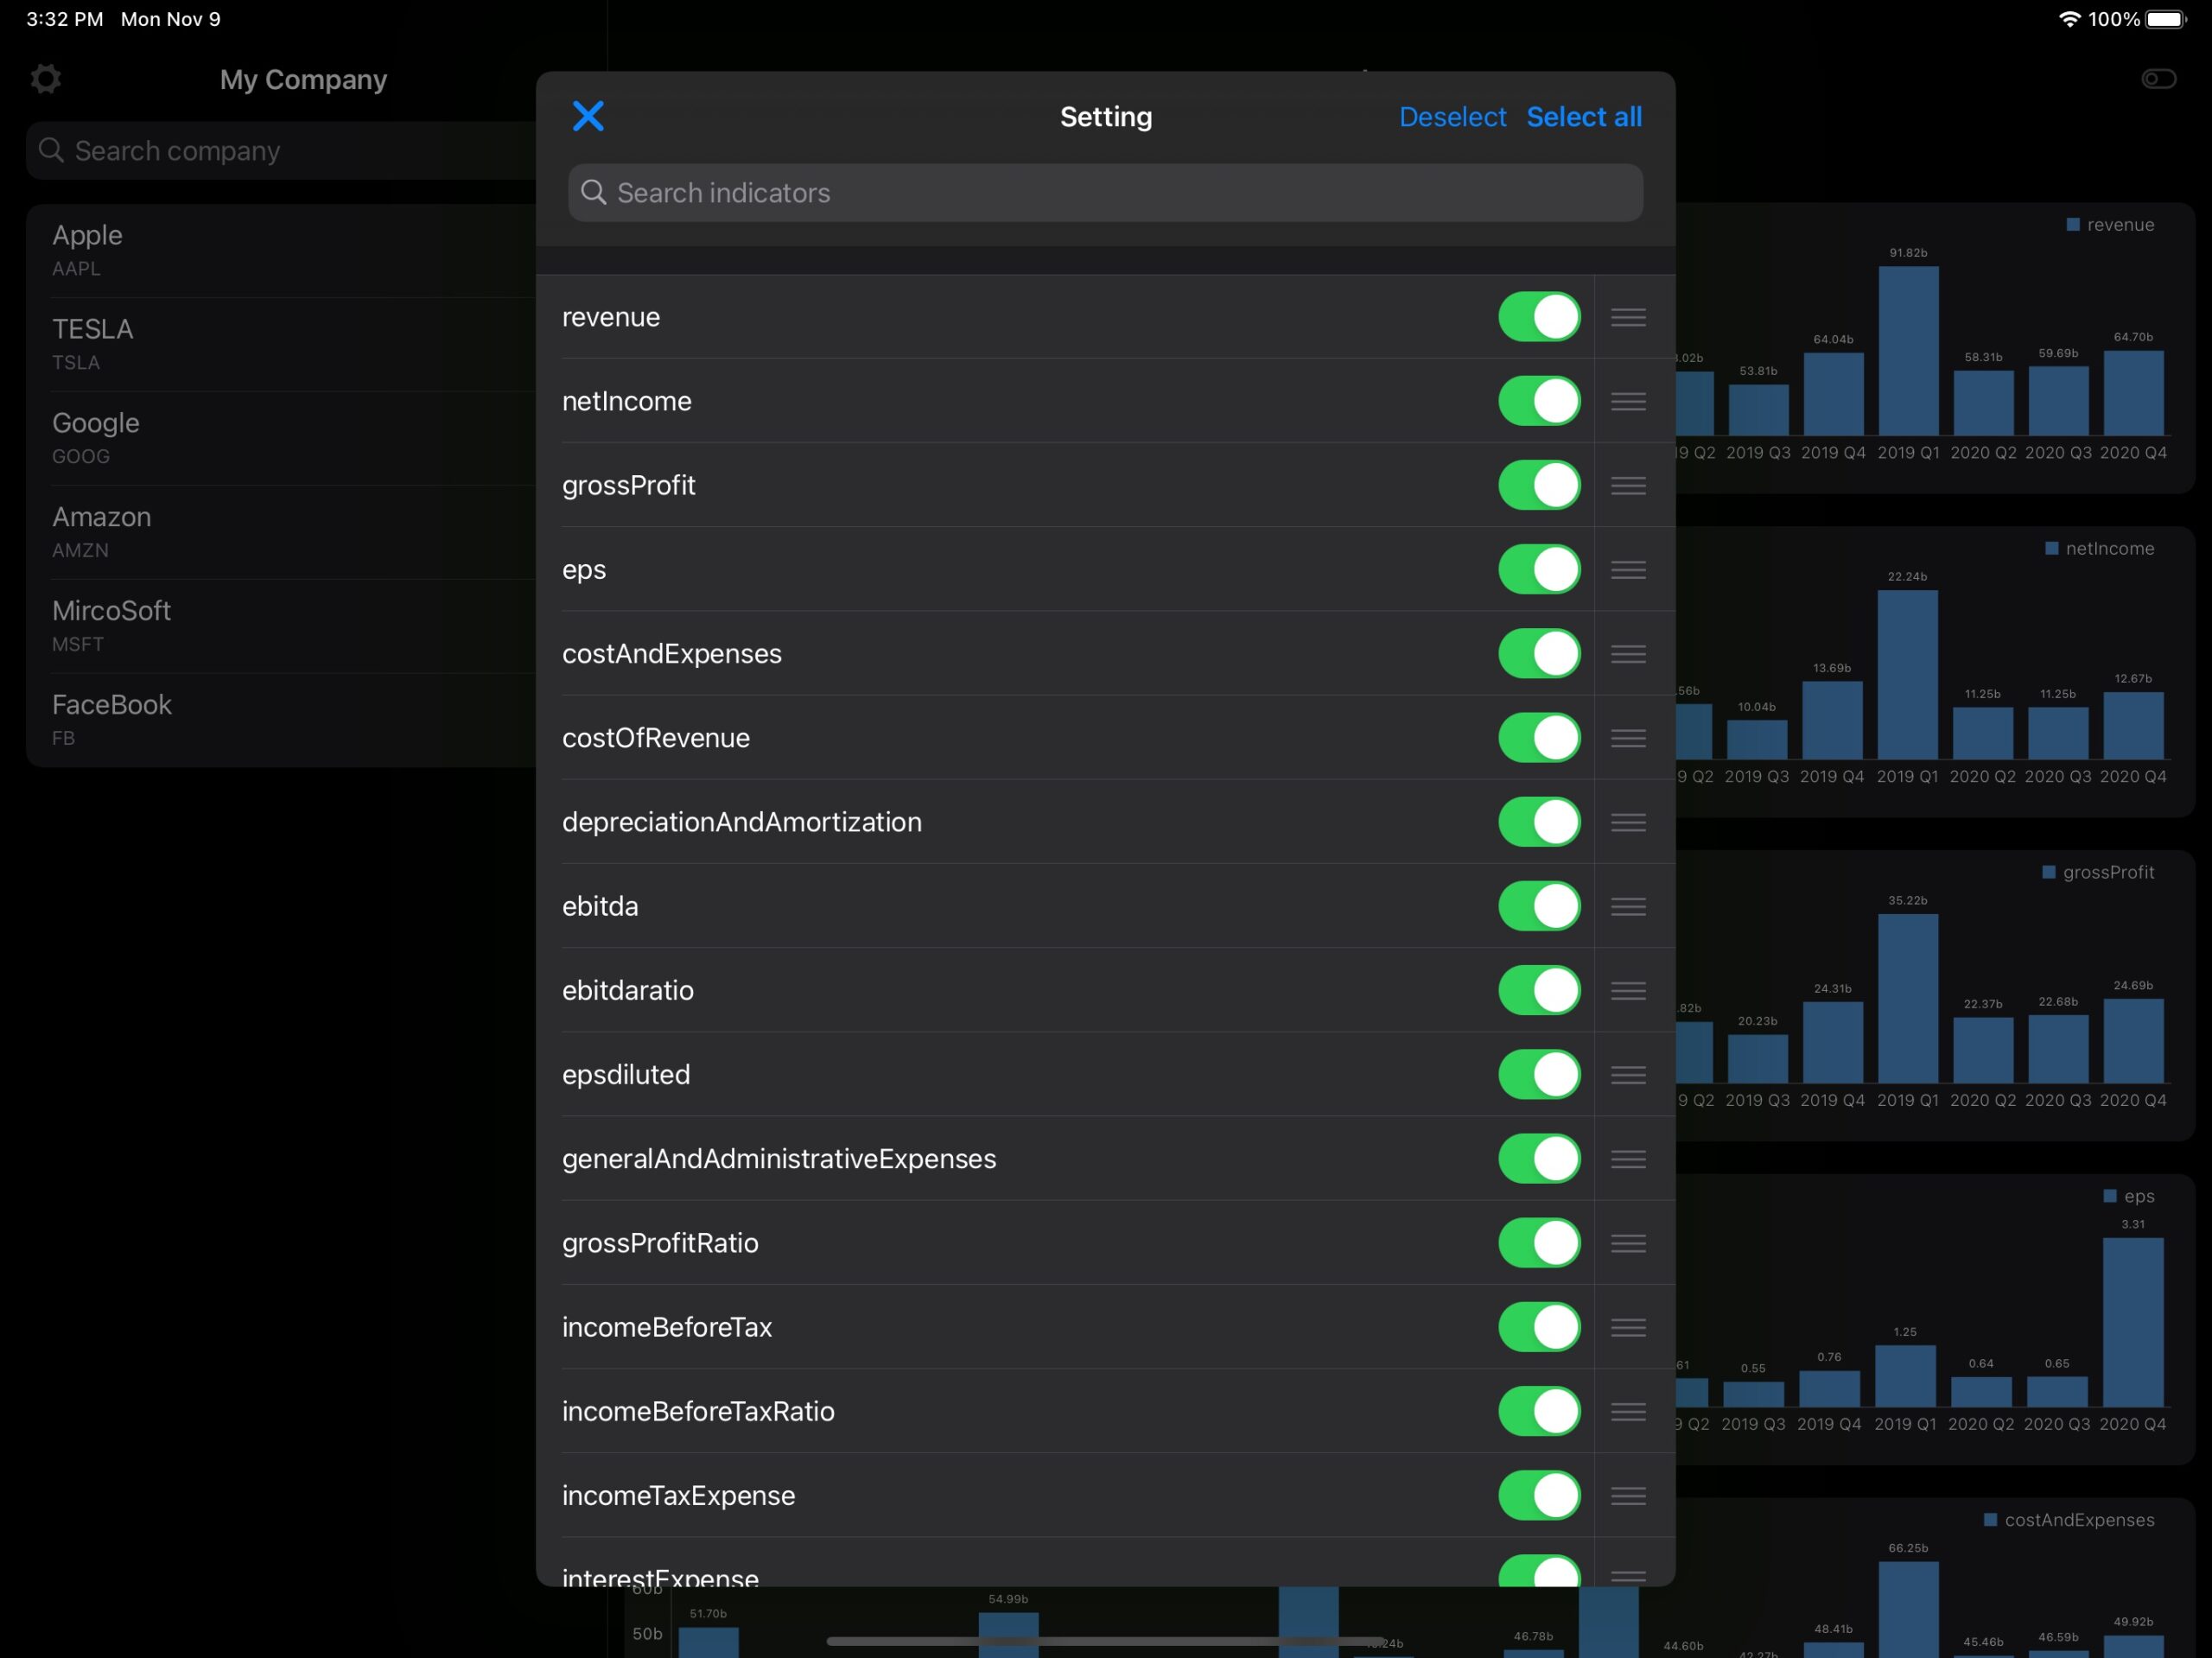
Task: Click the incomeTaxExpense row label
Action: [x=679, y=1496]
